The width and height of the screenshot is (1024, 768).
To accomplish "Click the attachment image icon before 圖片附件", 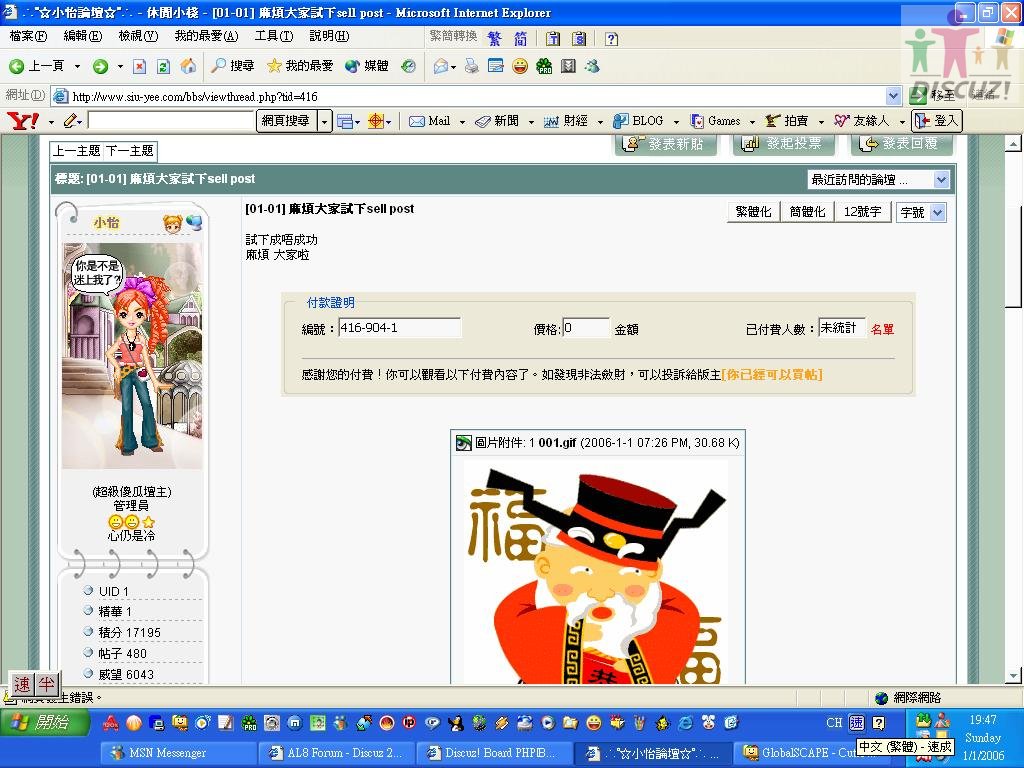I will tap(464, 443).
